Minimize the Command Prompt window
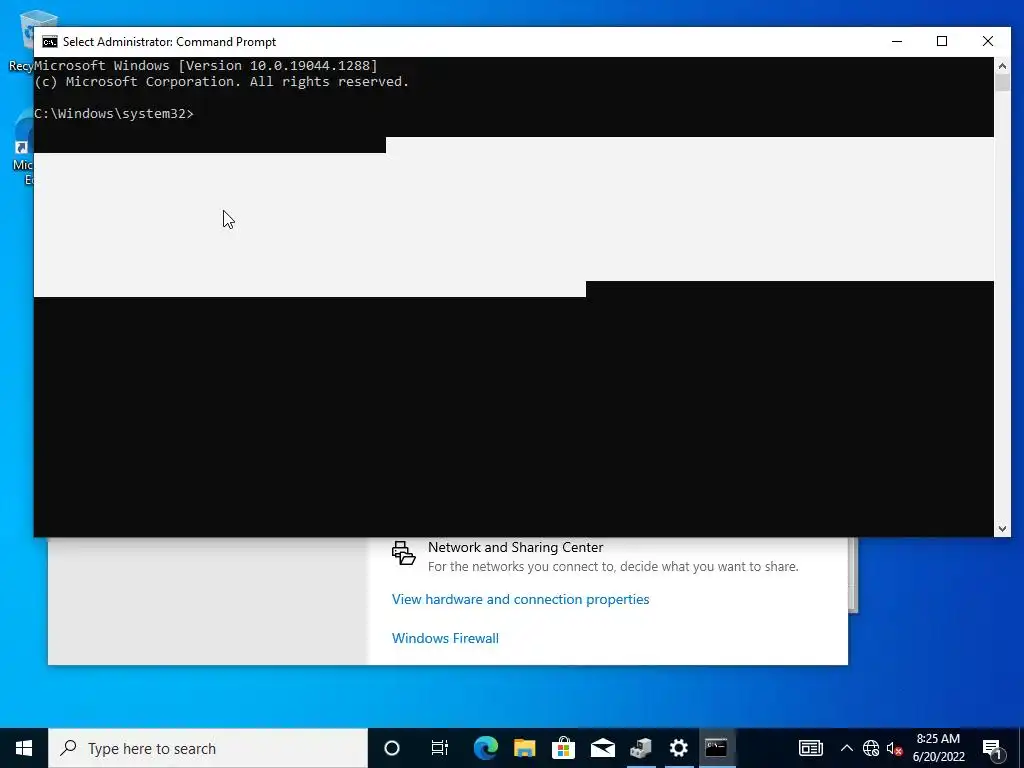The width and height of the screenshot is (1024, 768). click(x=897, y=42)
